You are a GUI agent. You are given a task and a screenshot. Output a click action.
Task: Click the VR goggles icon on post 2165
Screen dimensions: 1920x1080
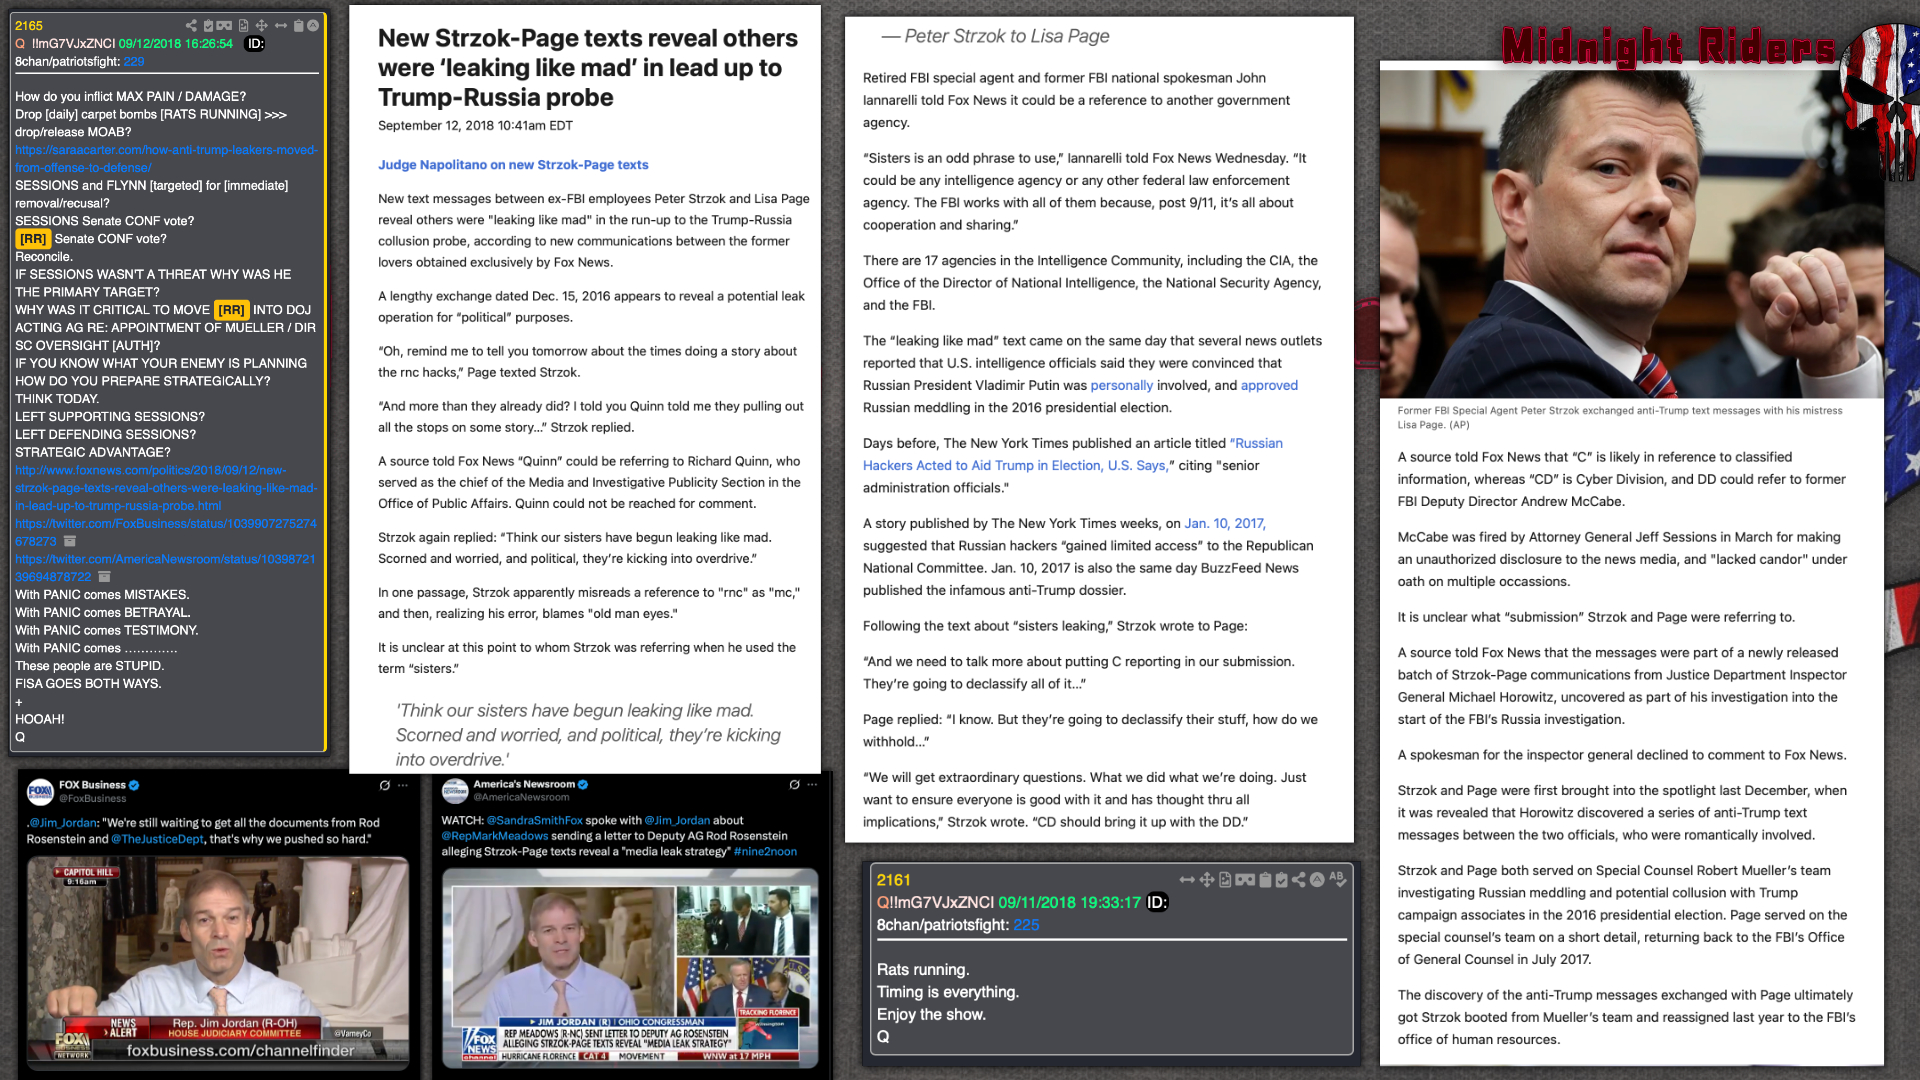(x=224, y=25)
